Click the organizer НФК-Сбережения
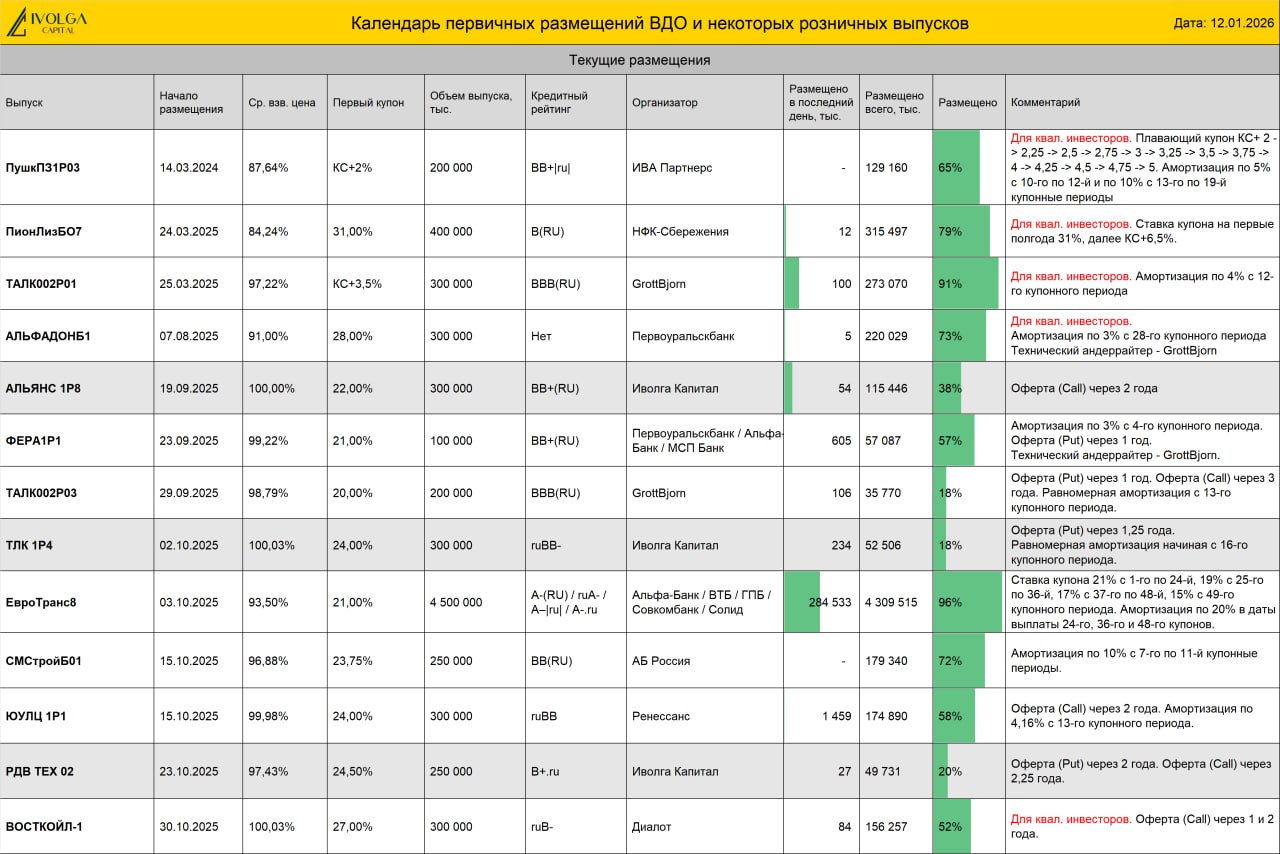Screen dimensions: 1280x854 coord(680,231)
